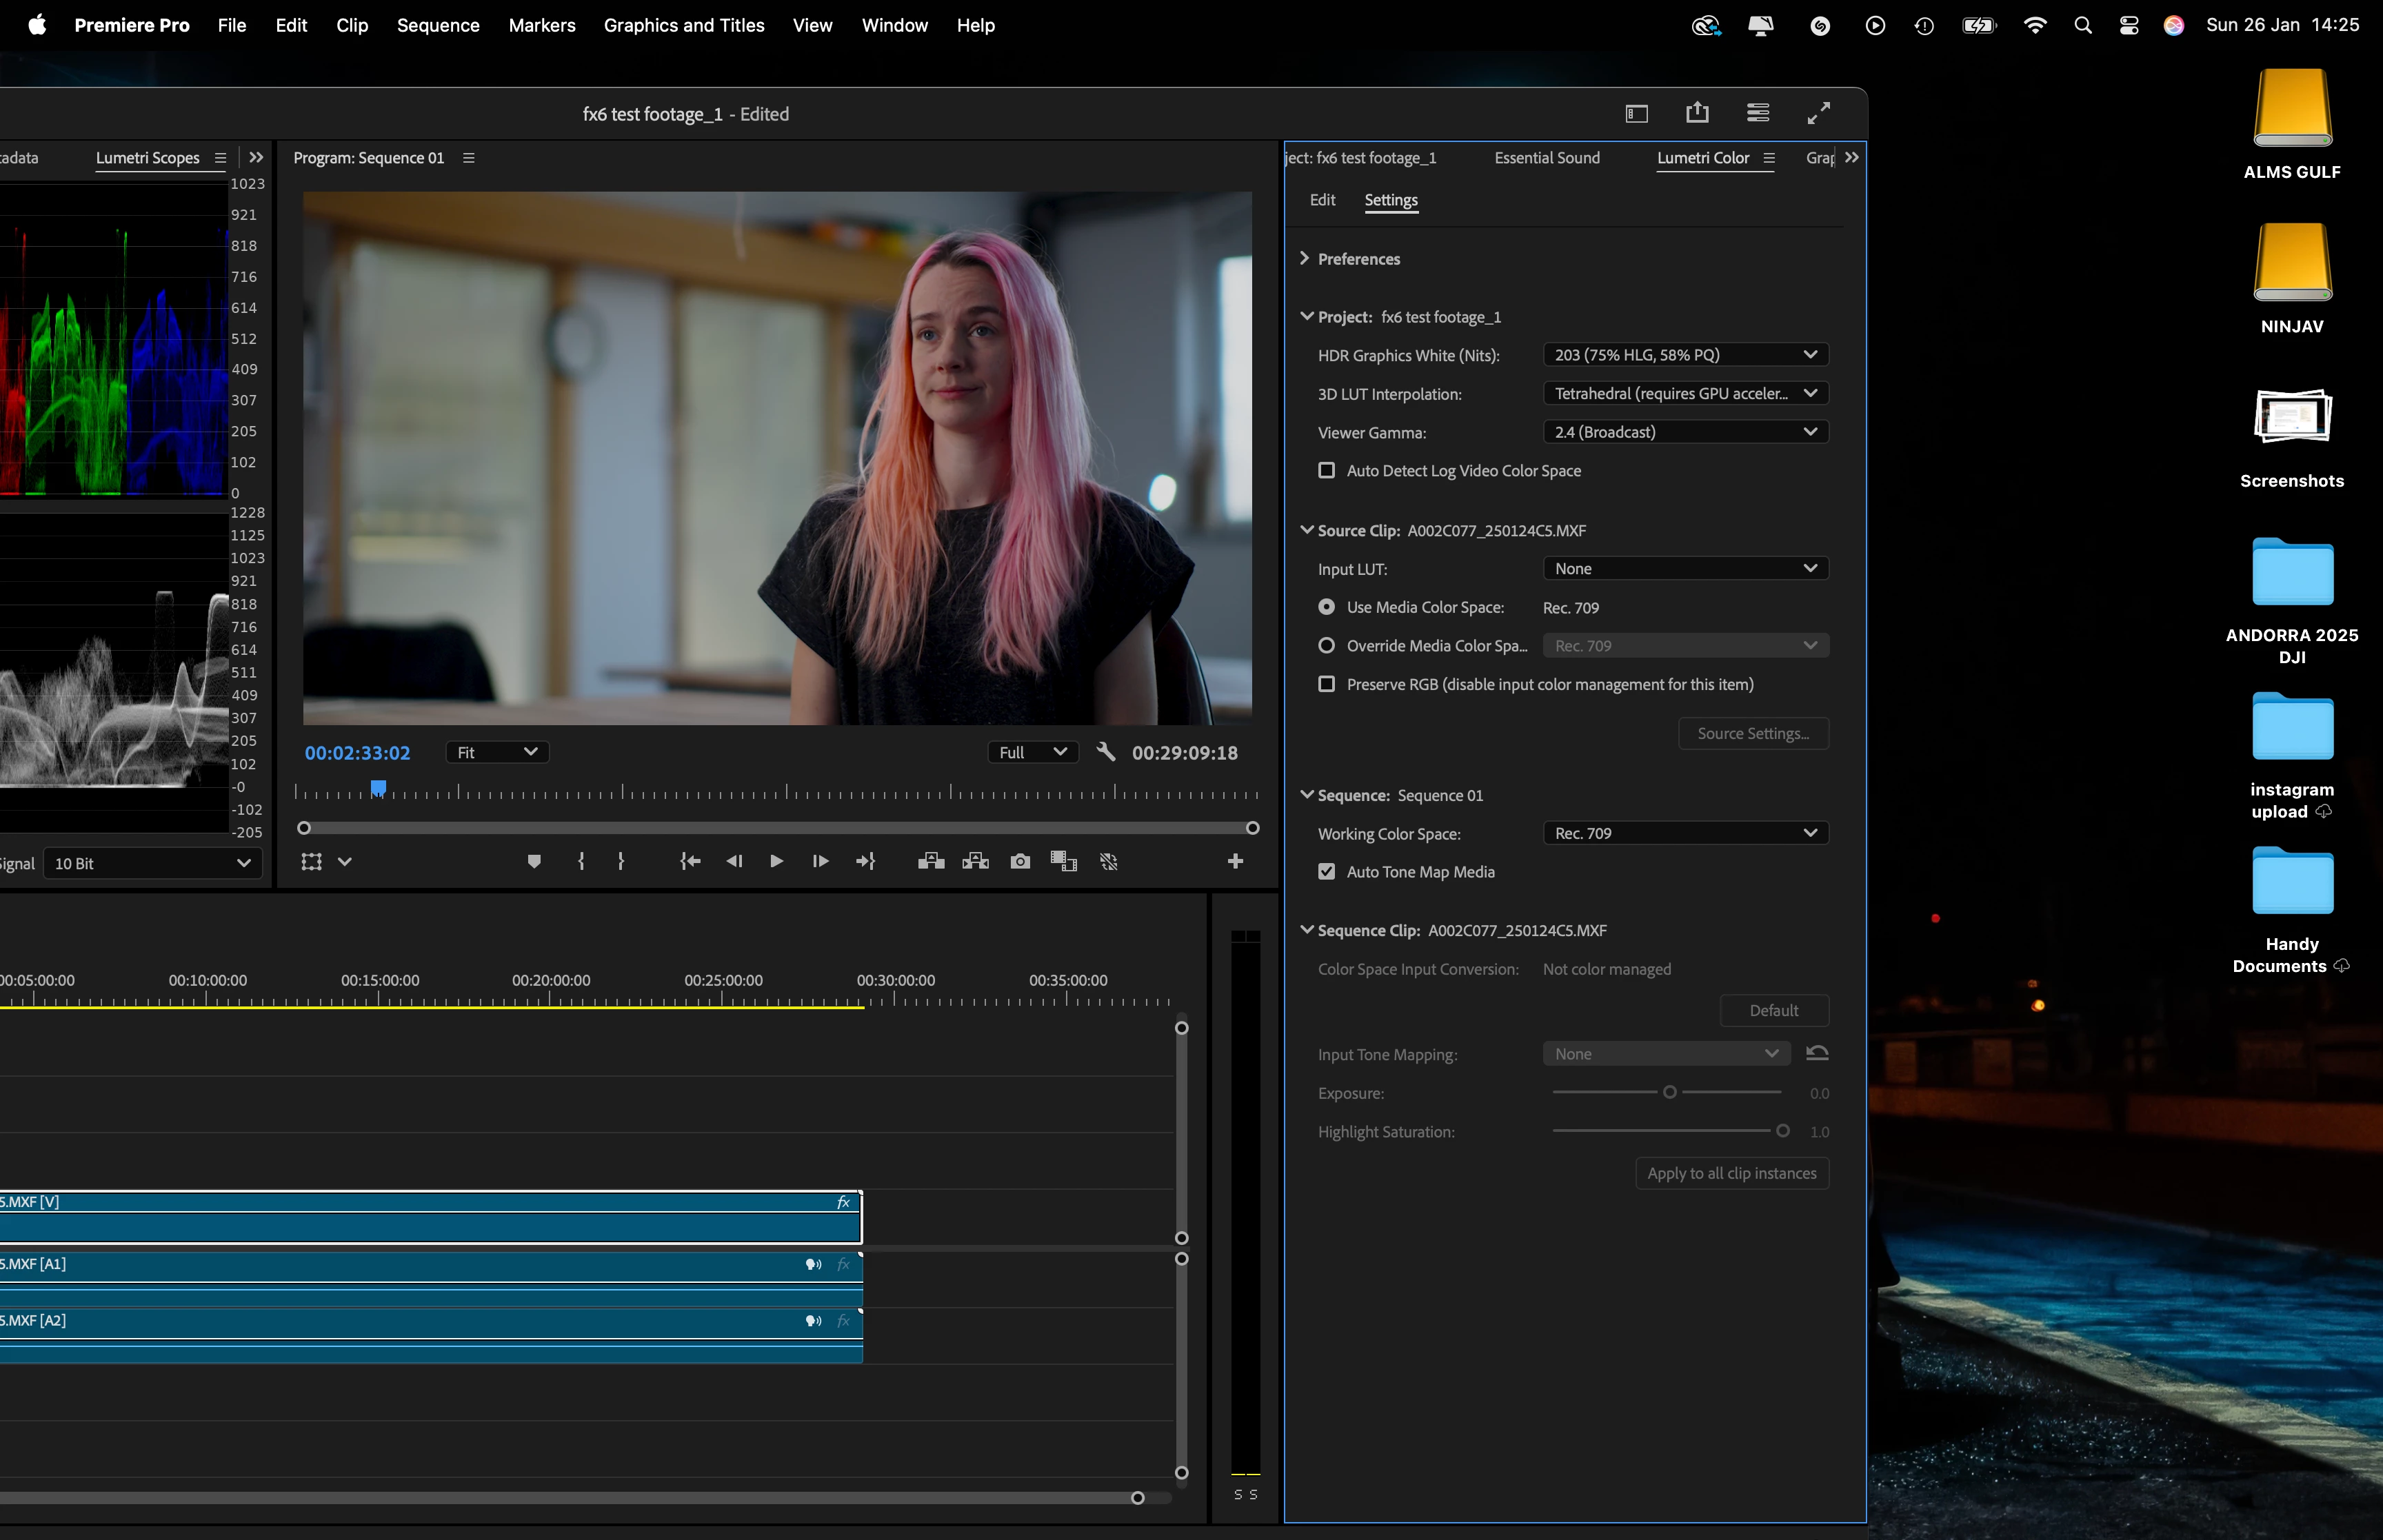Screen dimensions: 2383x1540
Task: Click the Source Settings button
Action: point(1753,733)
